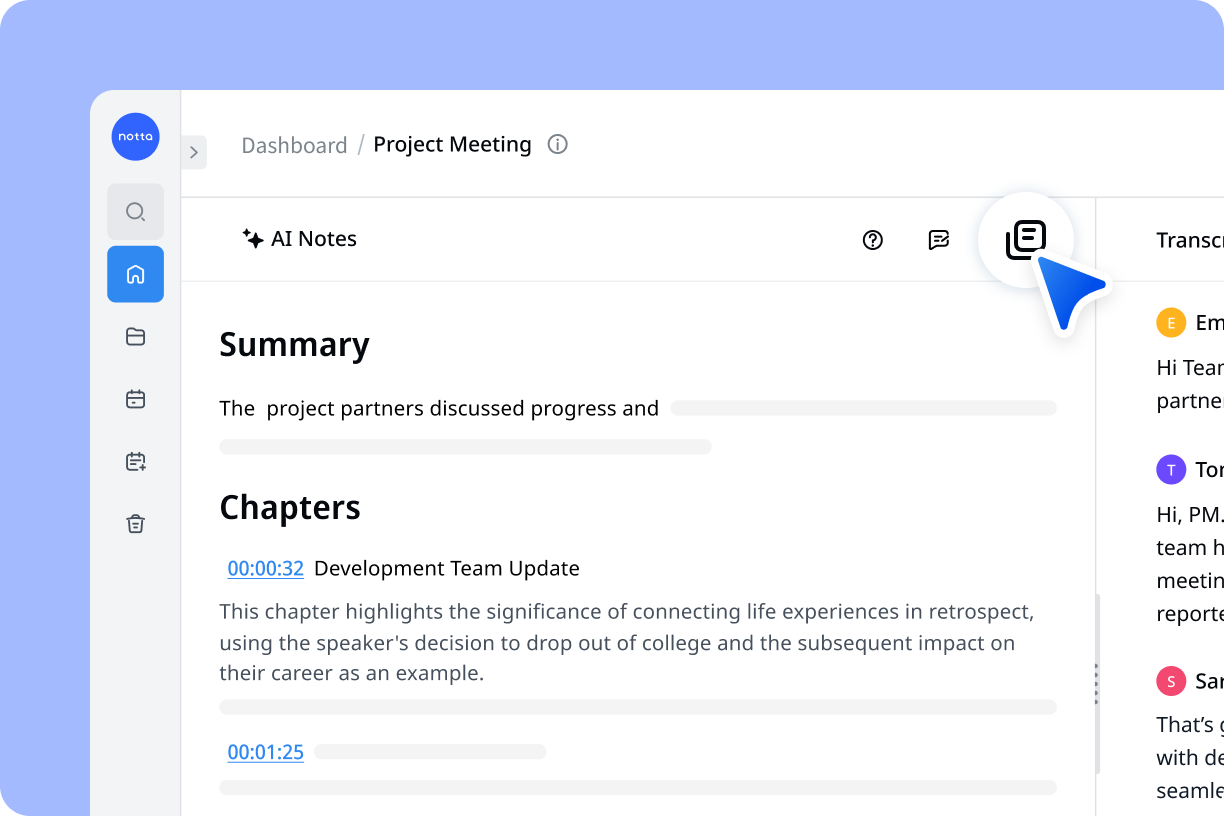The image size is (1224, 816).
Task: Jump to timestamp 00:01:25
Action: tap(266, 752)
